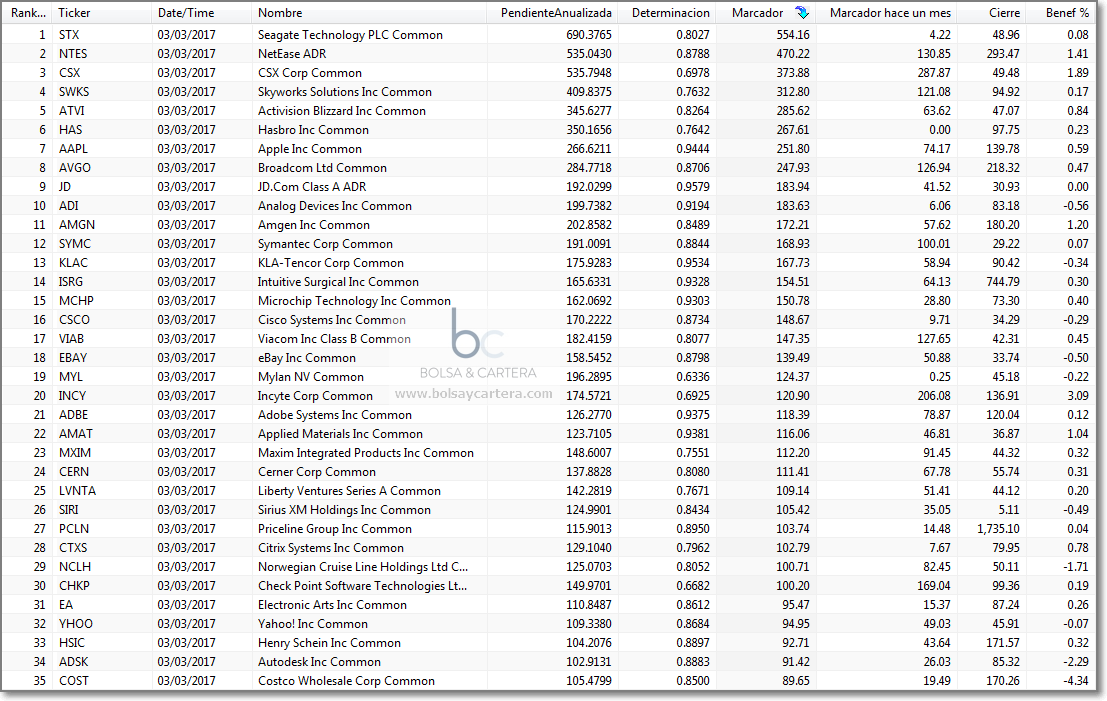The height and width of the screenshot is (701, 1107).
Task: Click Cierre value 1,735.10
Action: tap(998, 529)
